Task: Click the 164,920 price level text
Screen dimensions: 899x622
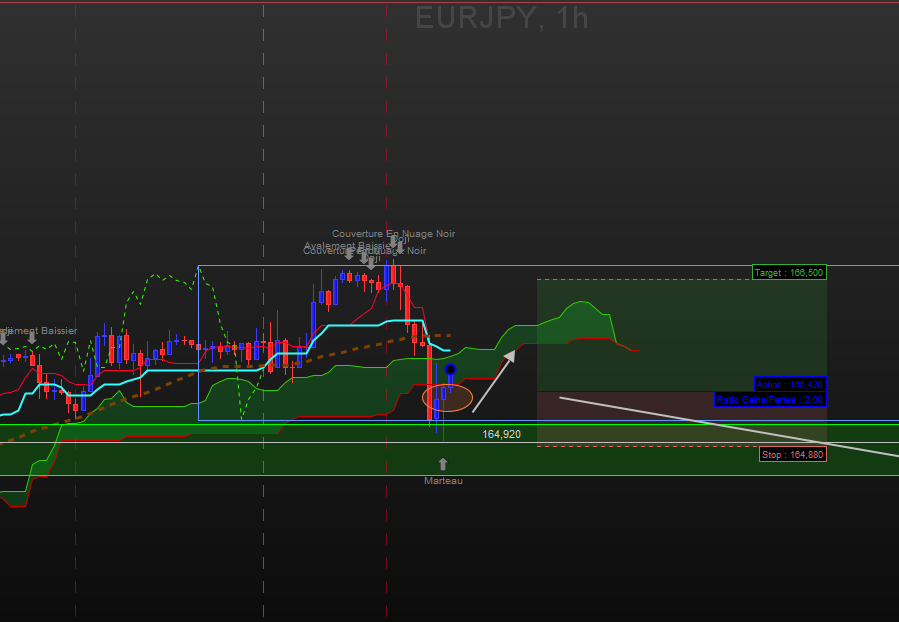Action: pyautogui.click(x=501, y=434)
